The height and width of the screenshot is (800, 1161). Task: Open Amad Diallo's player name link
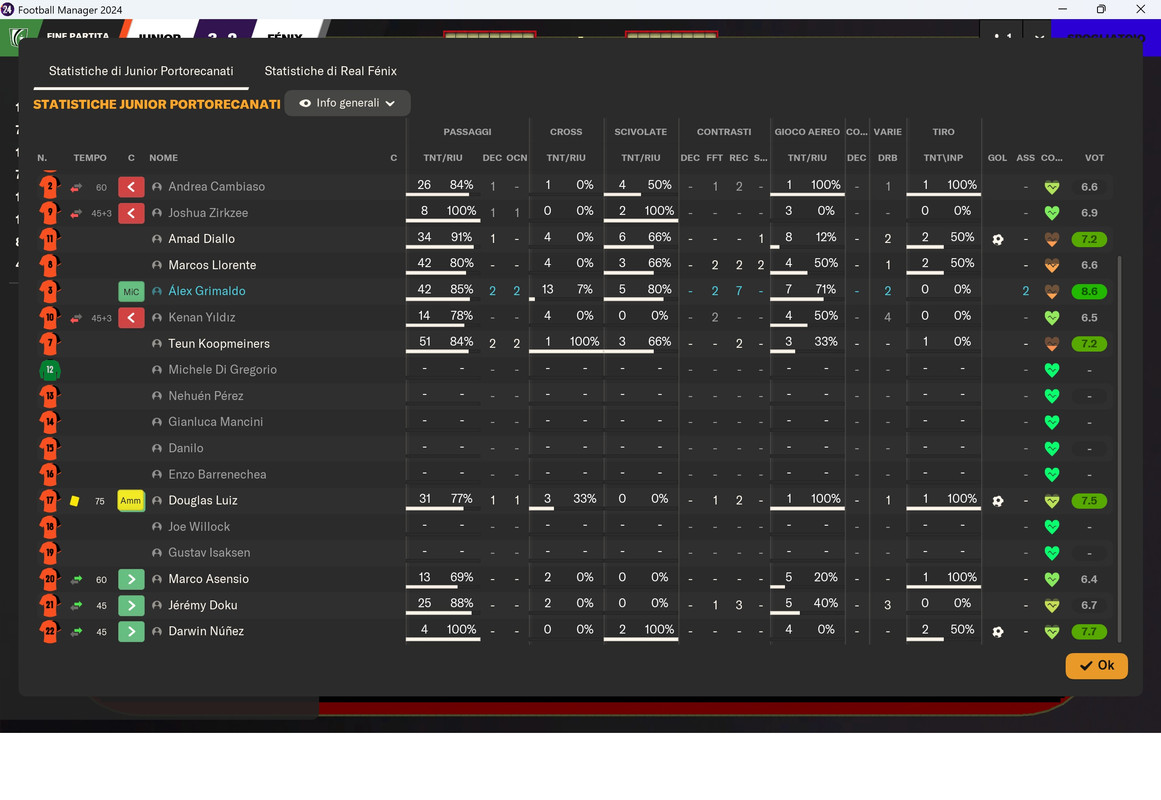coord(201,239)
